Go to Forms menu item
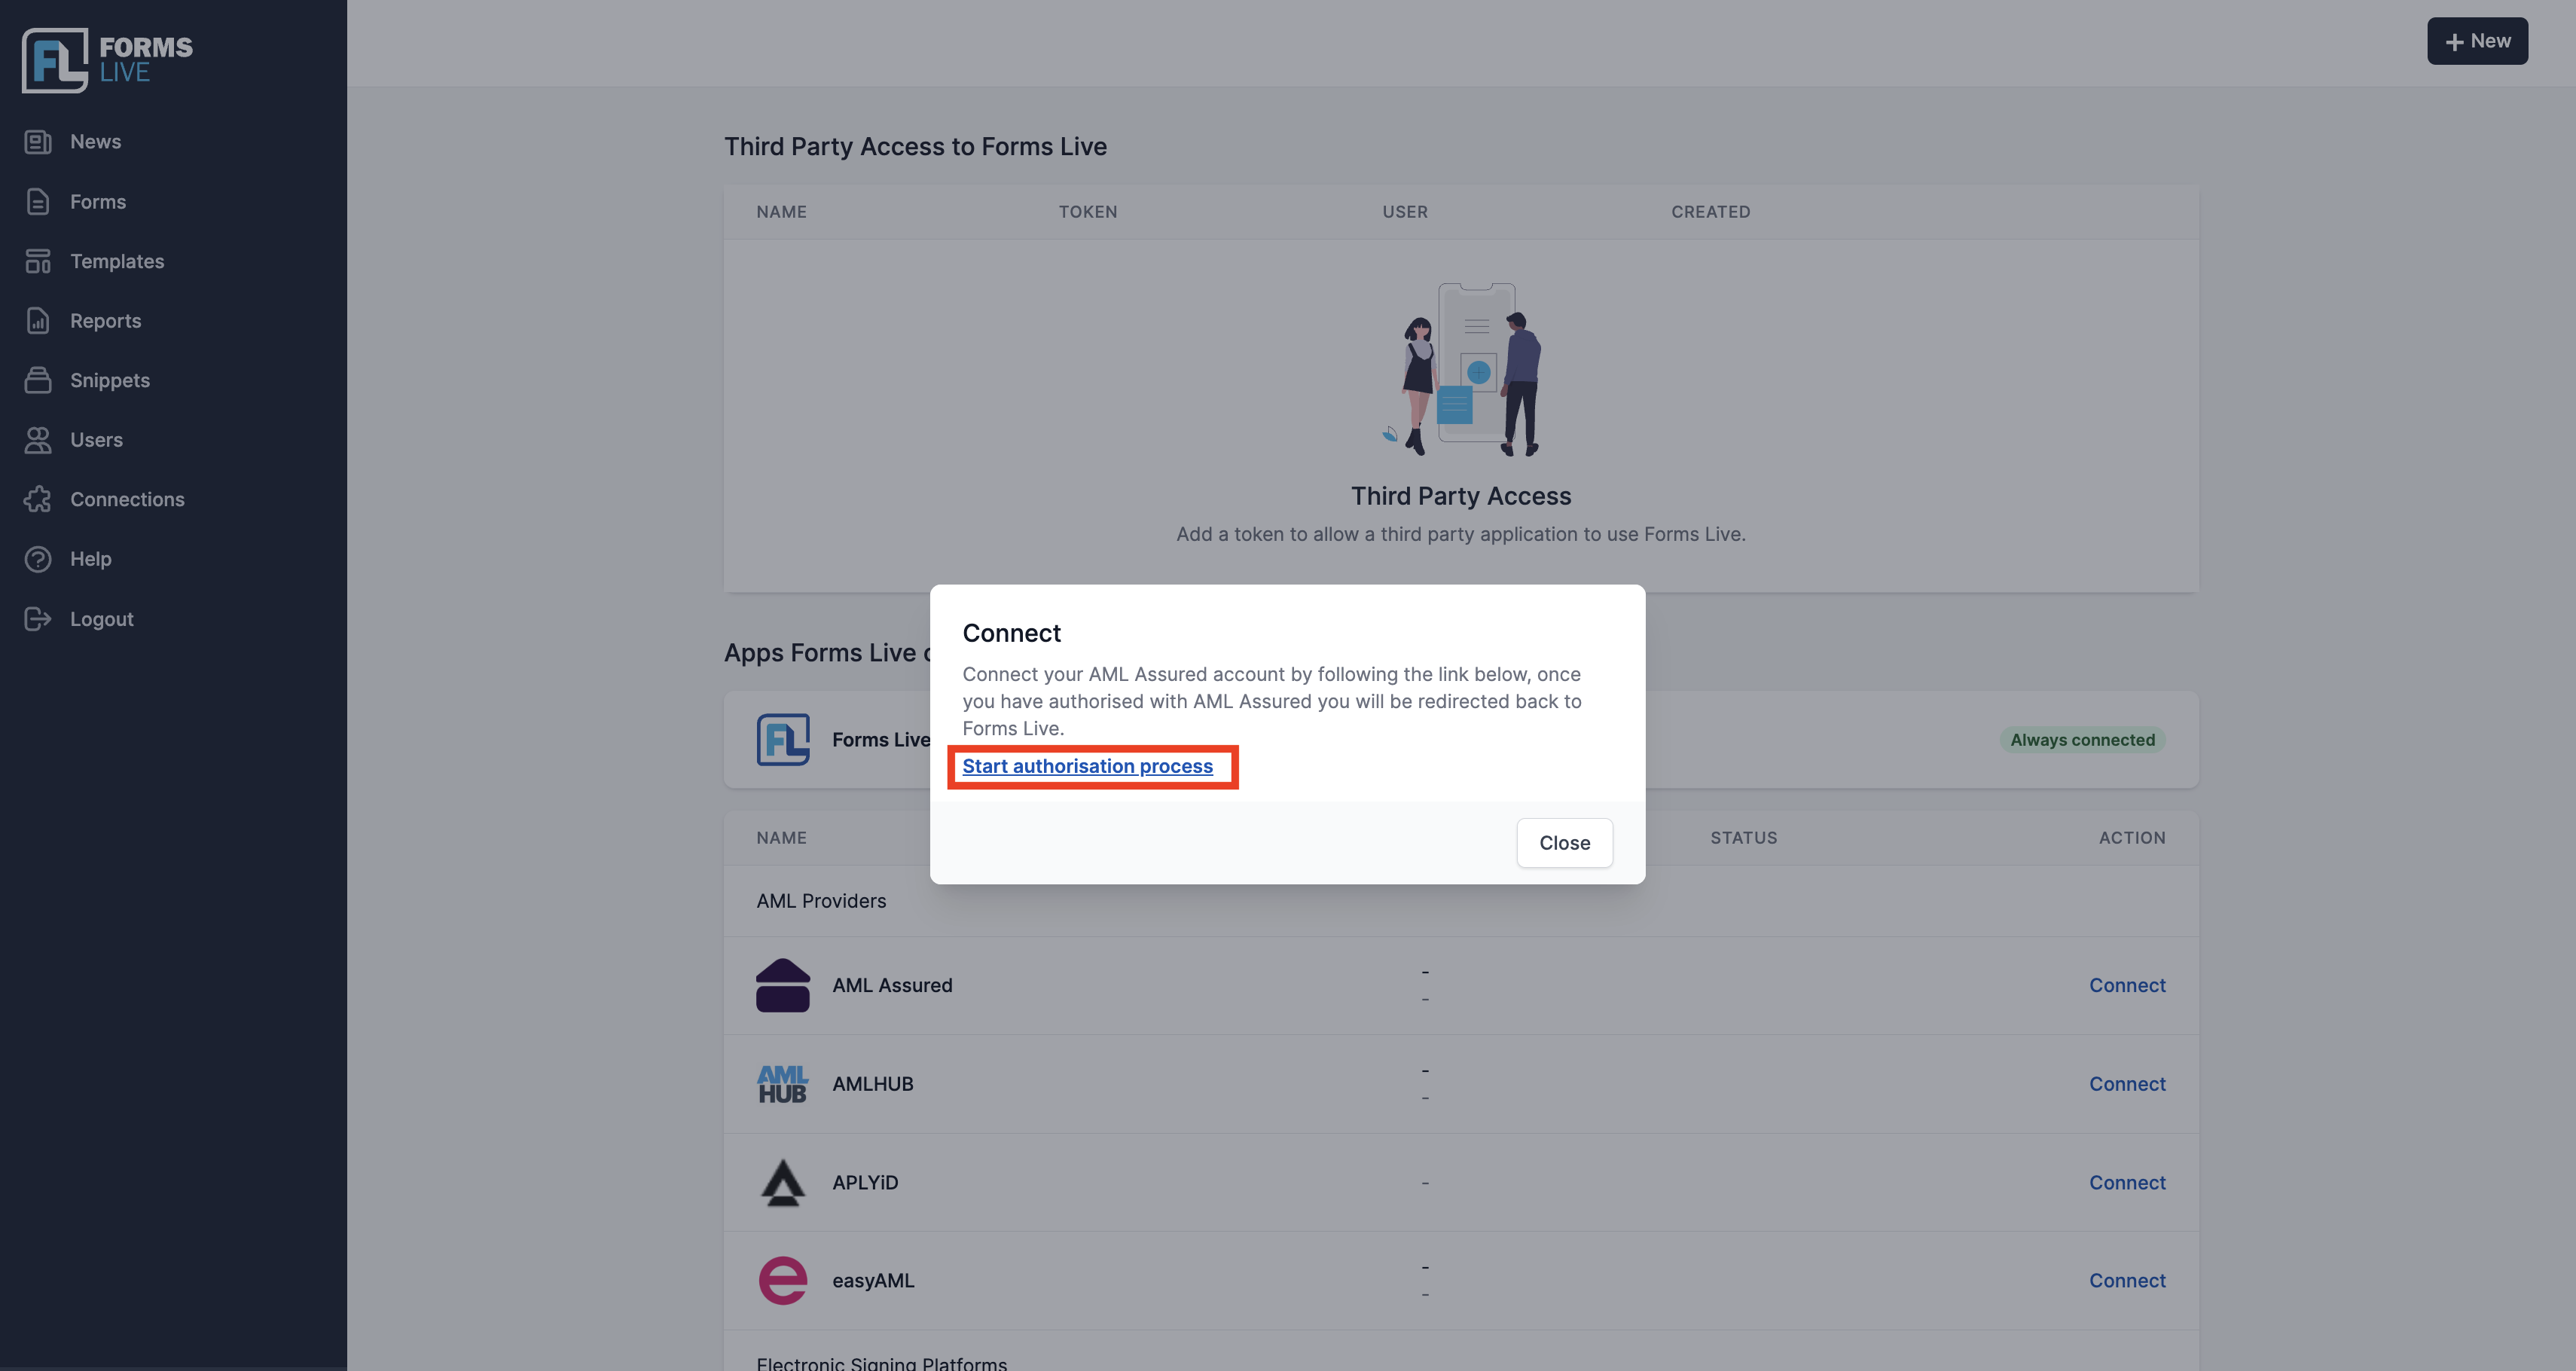Viewport: 2576px width, 1371px height. click(x=98, y=202)
